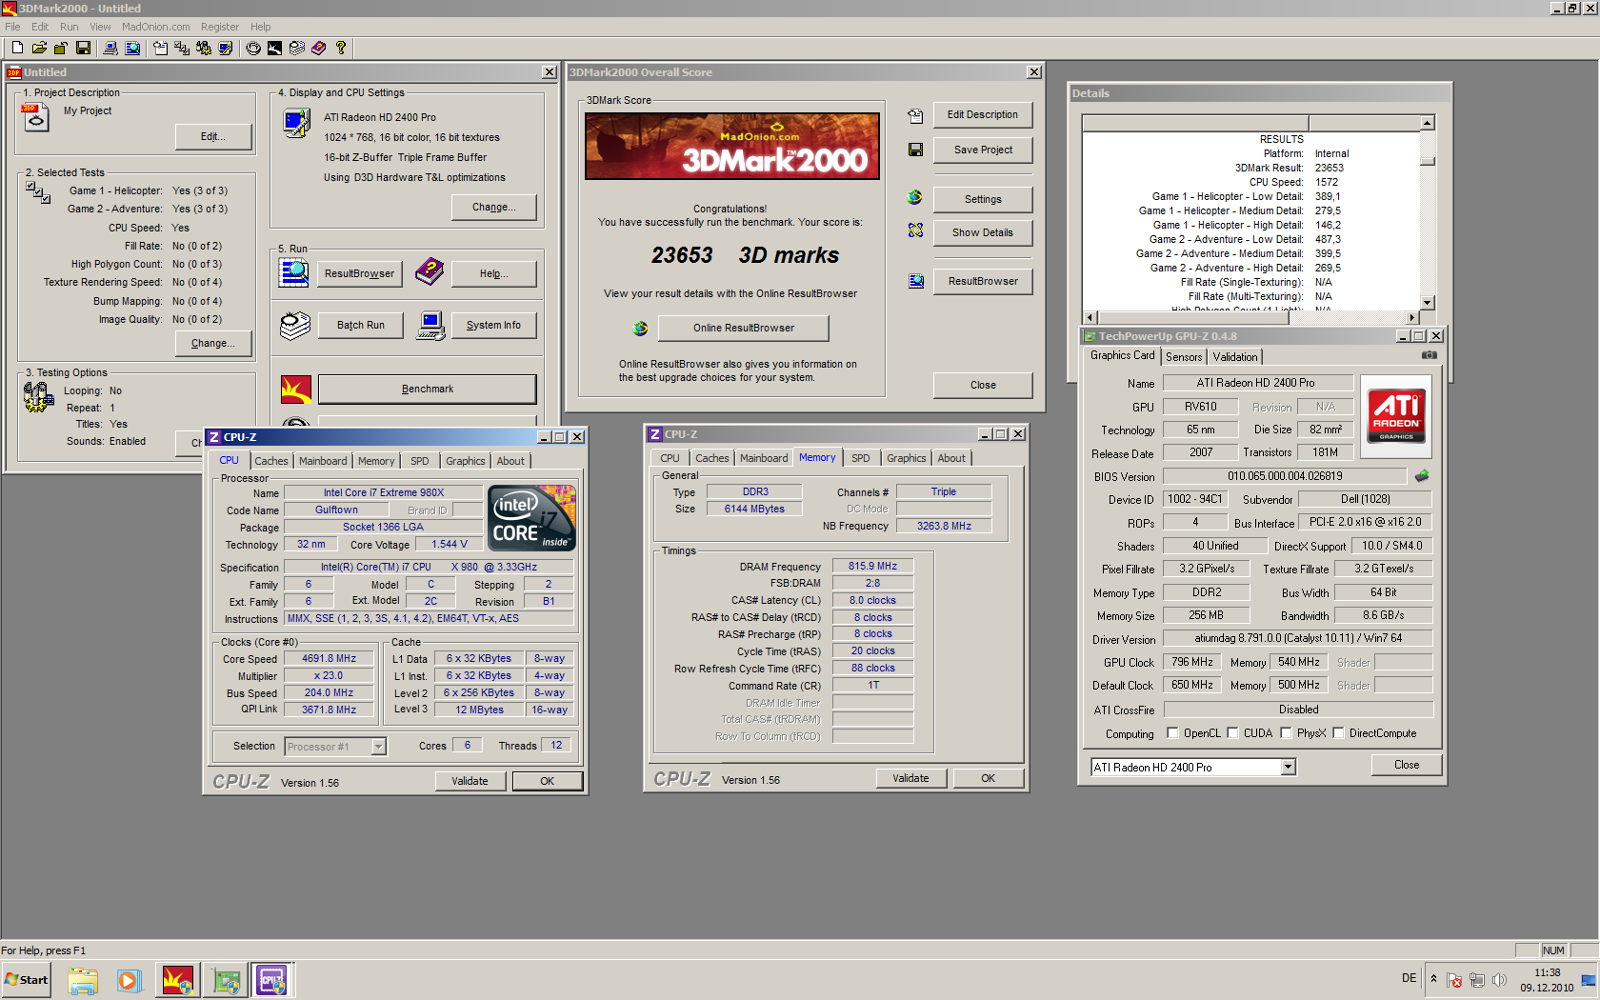
Task: Click the Open project folder toolbar icon
Action: (39, 48)
